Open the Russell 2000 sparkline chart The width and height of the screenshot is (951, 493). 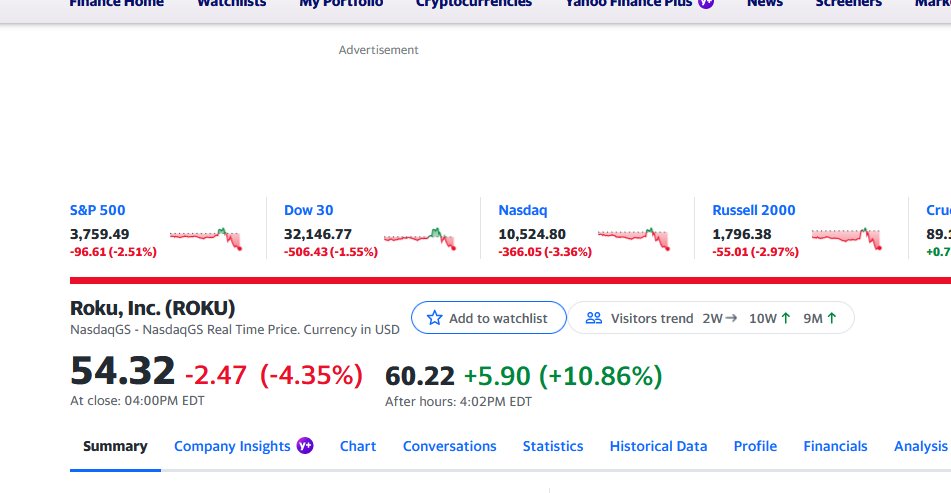(847, 239)
